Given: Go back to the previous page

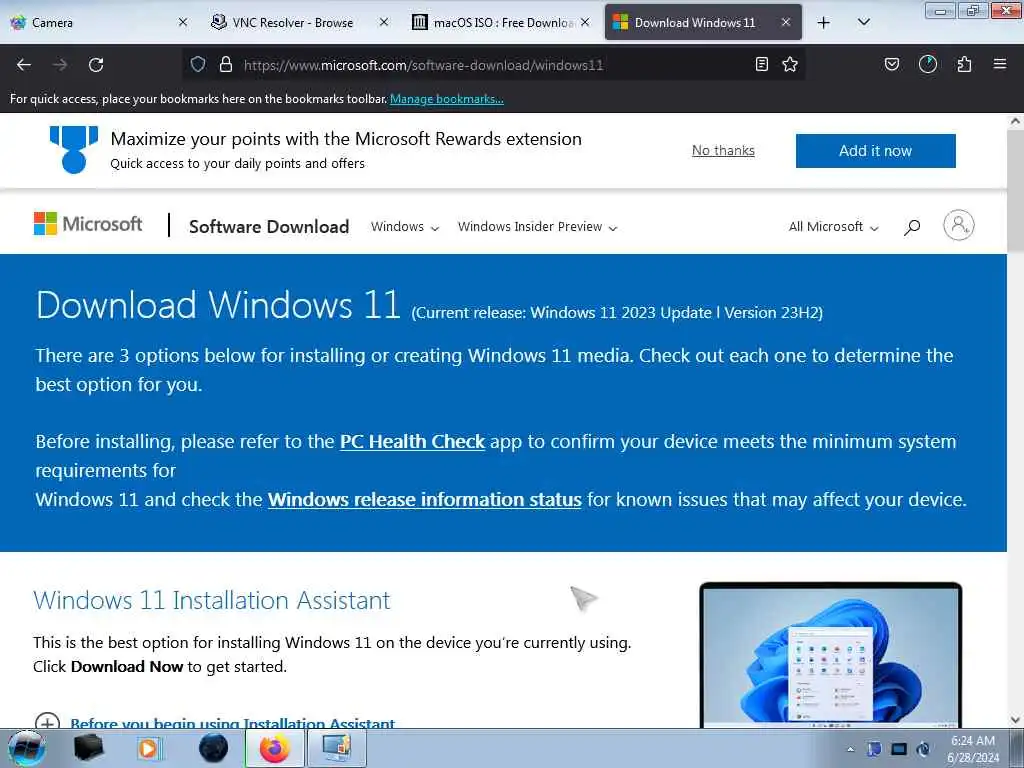Looking at the screenshot, I should point(24,65).
